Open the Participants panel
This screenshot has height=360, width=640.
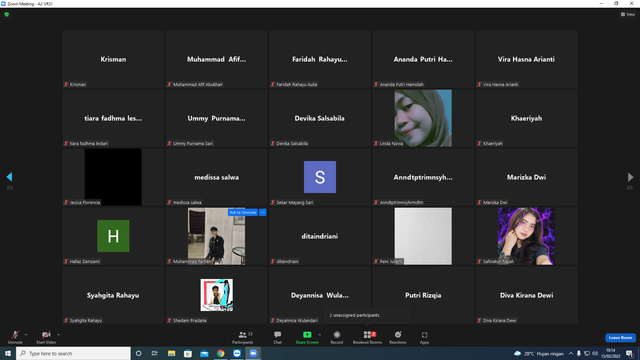click(x=243, y=337)
